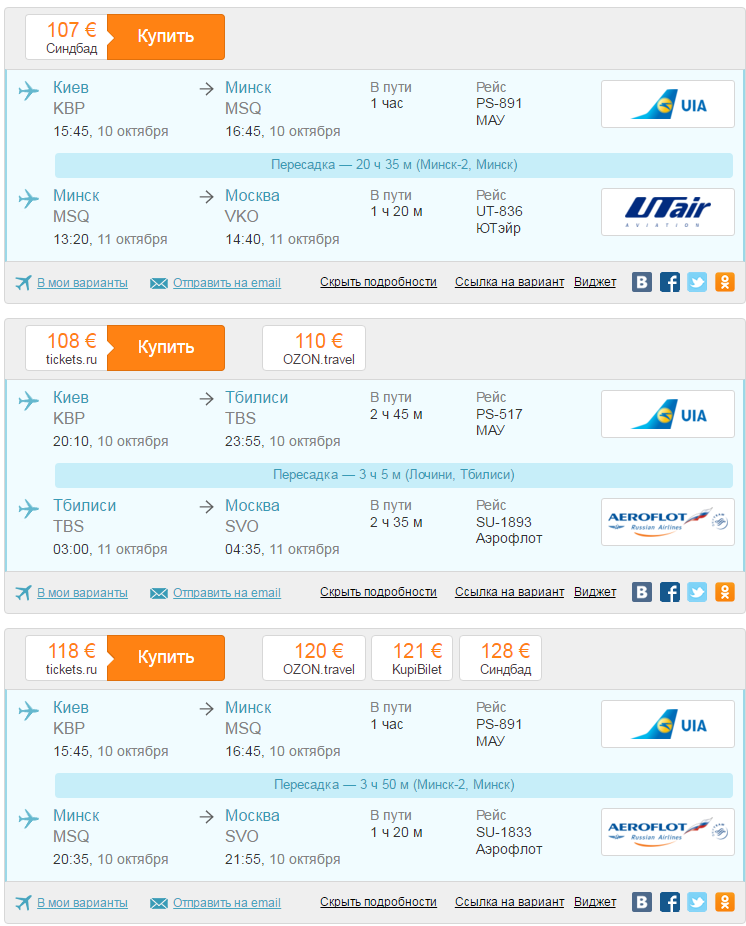Share 107 € Sindbad flight on Facebook
This screenshot has width=746, height=926.
point(670,282)
